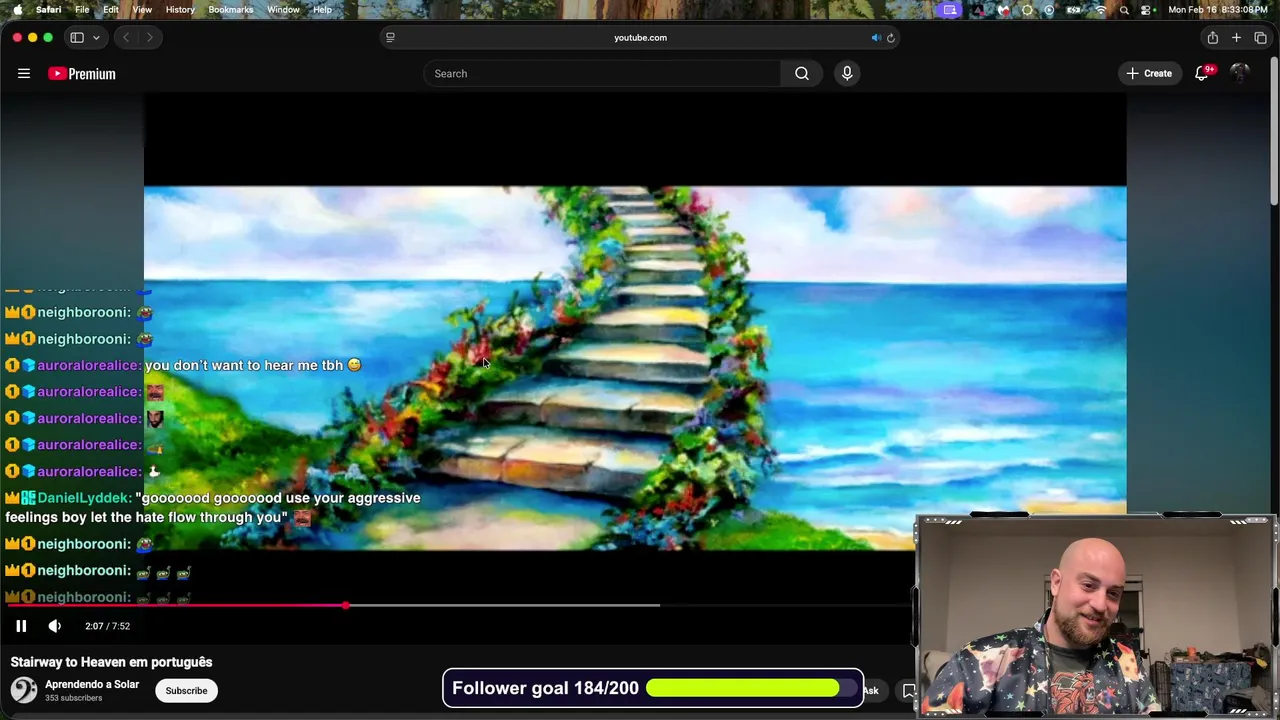The width and height of the screenshot is (1280, 720).
Task: Activate voice search microphone
Action: (847, 73)
